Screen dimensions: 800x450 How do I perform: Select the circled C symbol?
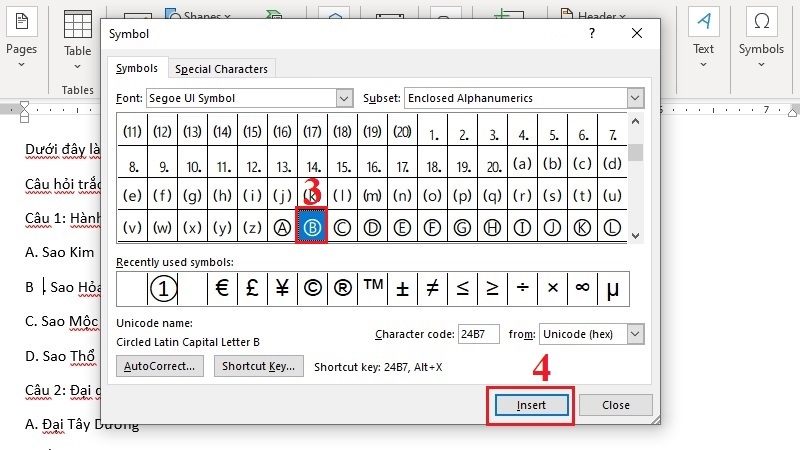click(342, 227)
